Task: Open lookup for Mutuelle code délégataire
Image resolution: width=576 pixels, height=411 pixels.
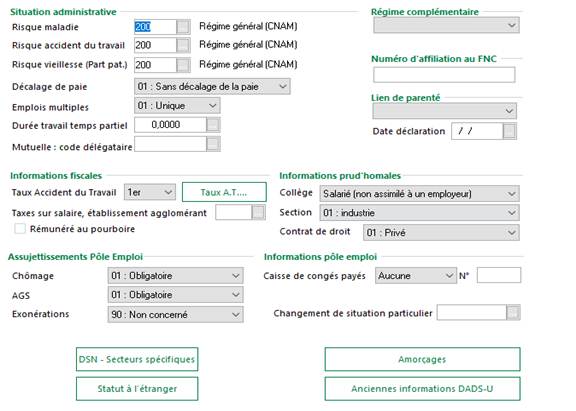Action: pyautogui.click(x=213, y=144)
